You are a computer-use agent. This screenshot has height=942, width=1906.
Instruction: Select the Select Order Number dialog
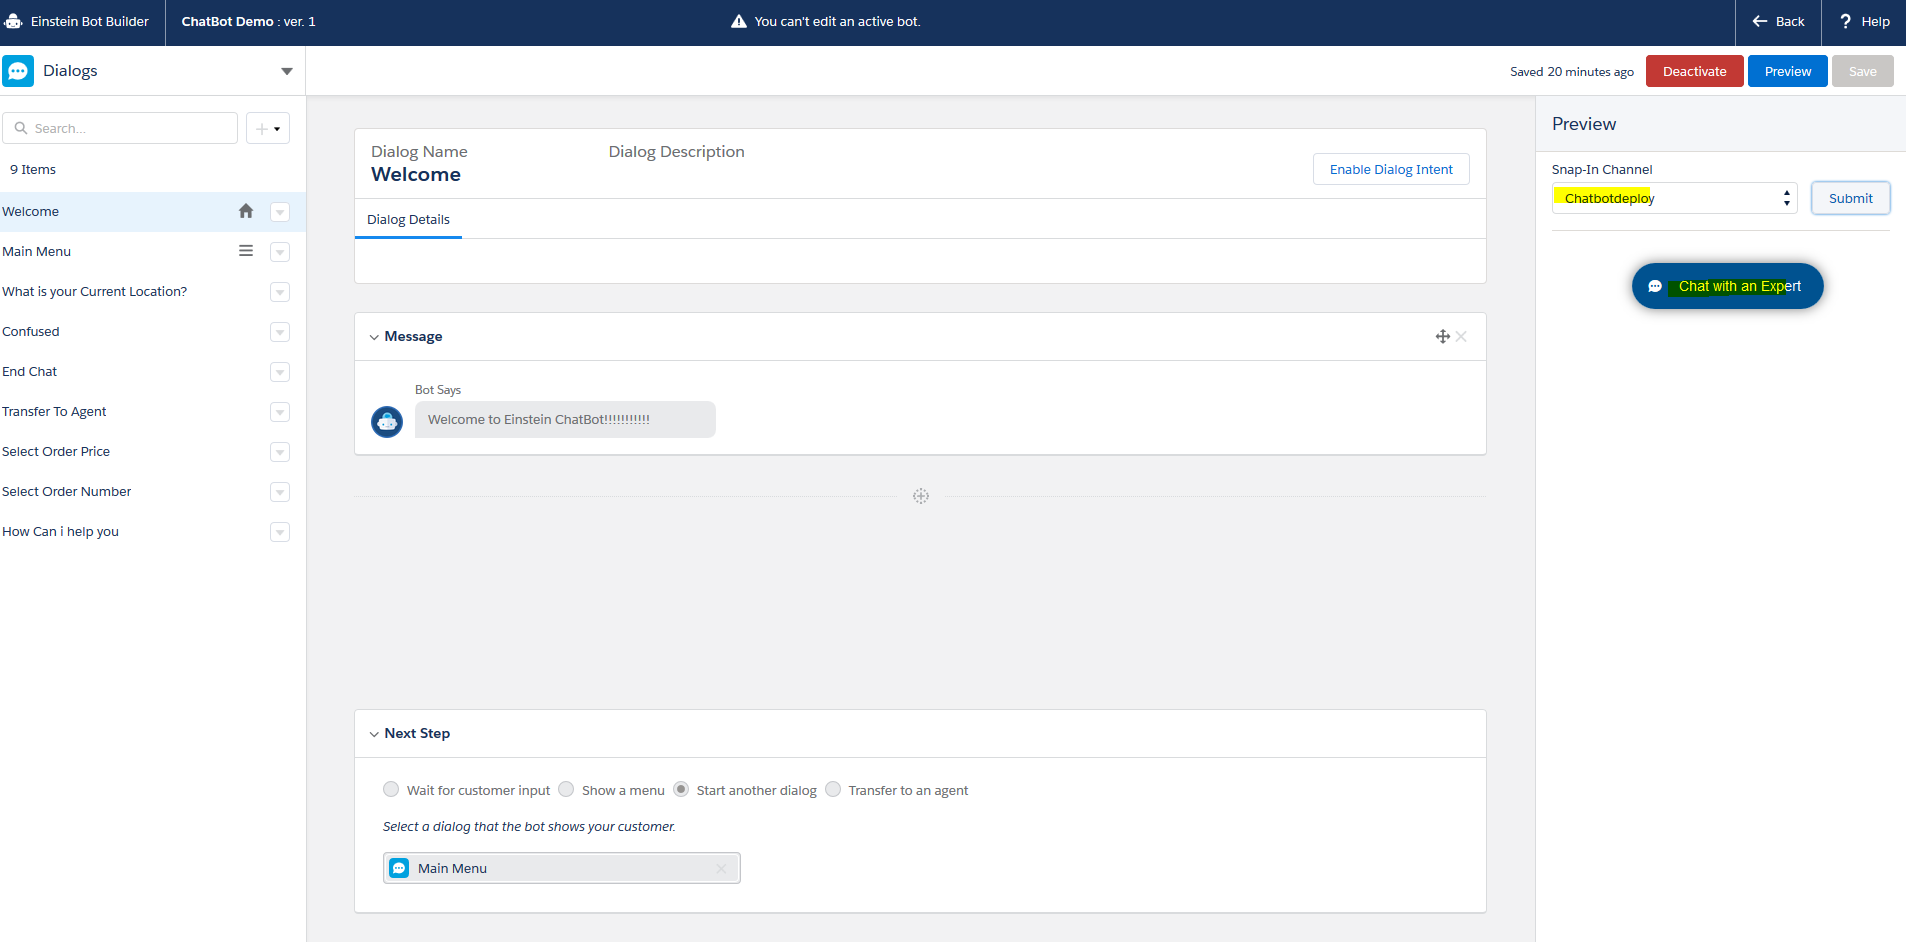coord(152,491)
